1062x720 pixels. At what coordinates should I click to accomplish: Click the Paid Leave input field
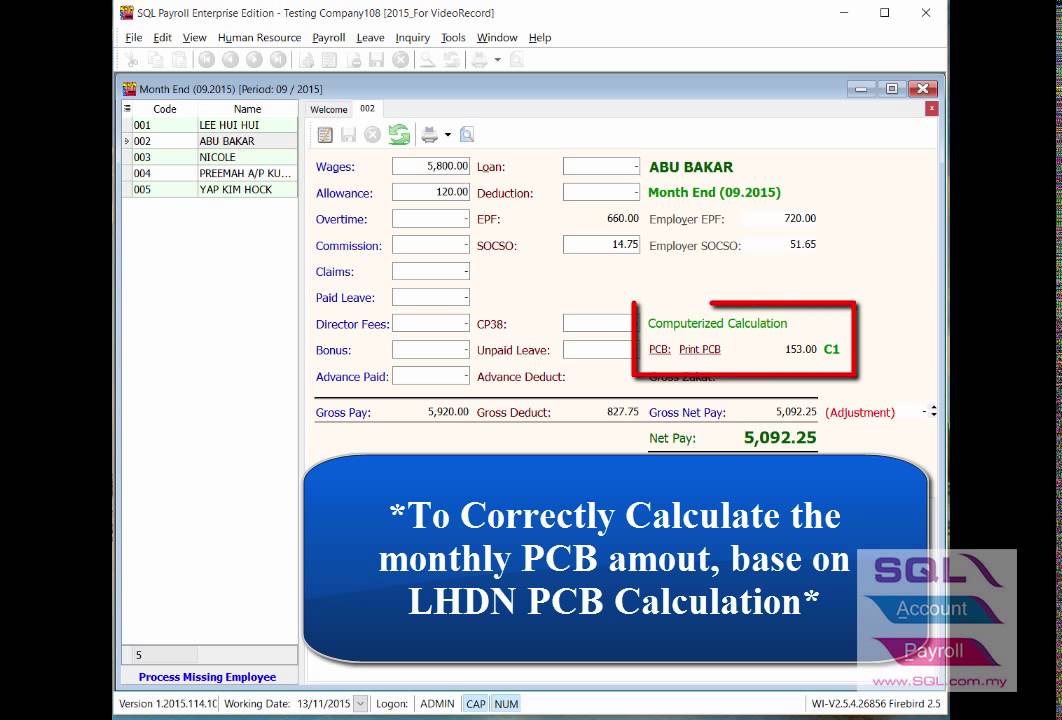point(431,297)
